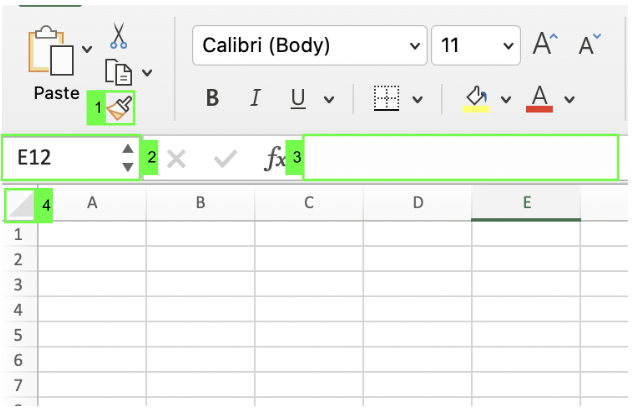636x412 pixels.
Task: Apply the yellow fill color
Action: point(476,98)
